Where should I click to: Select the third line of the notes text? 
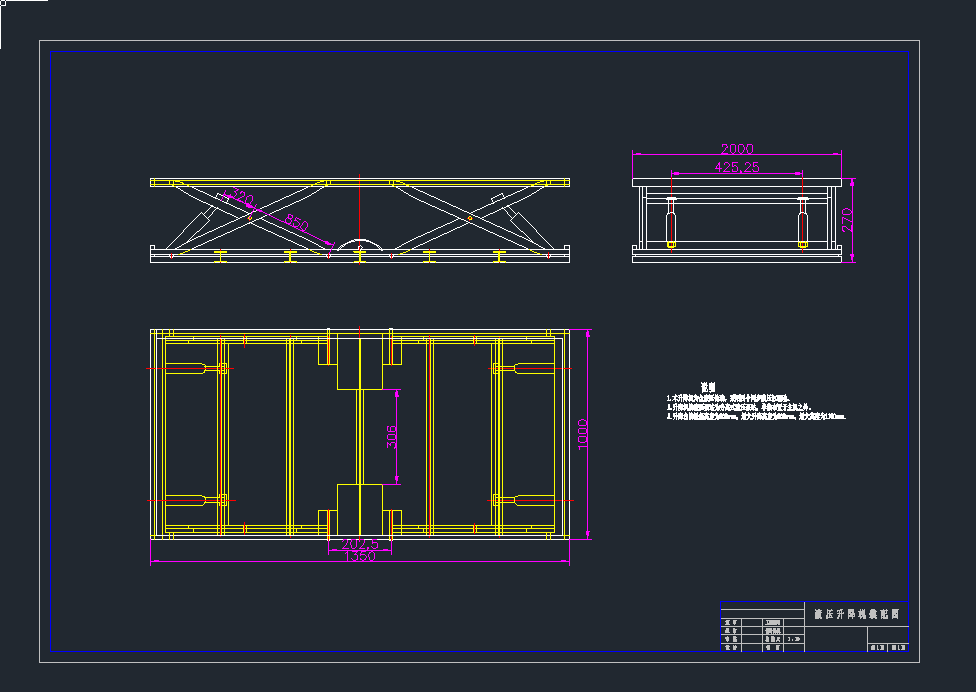[x=756, y=416]
